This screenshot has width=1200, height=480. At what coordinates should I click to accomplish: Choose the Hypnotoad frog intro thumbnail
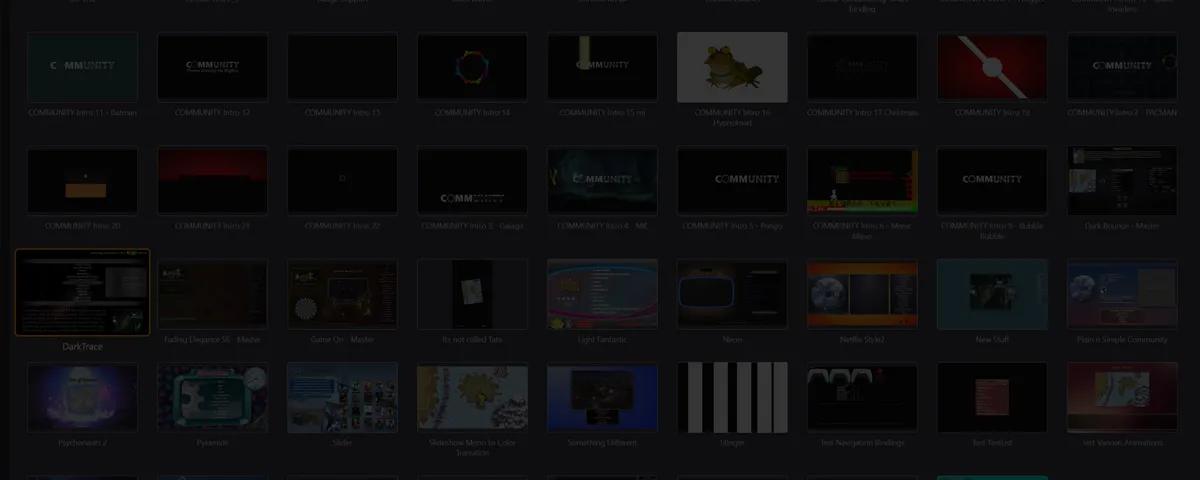732,67
